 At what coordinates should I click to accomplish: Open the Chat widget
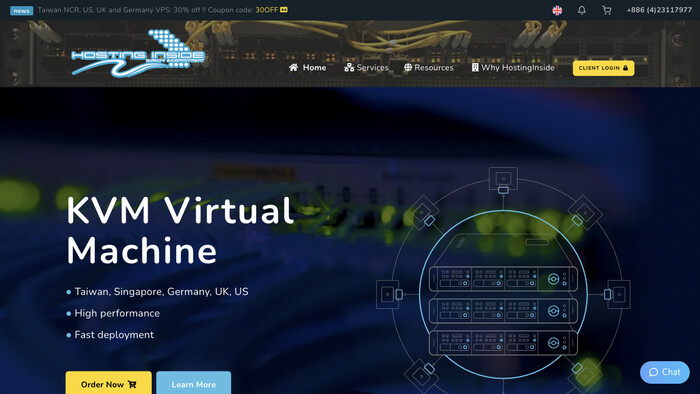point(664,372)
